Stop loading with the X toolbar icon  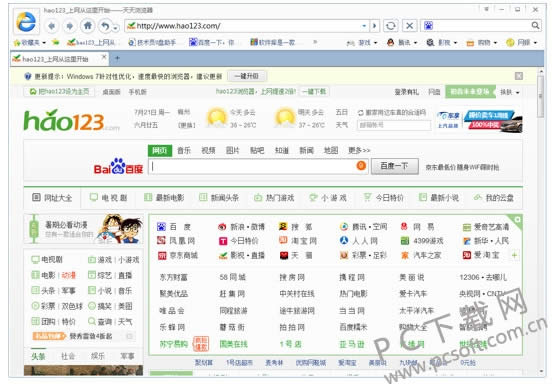[409, 26]
